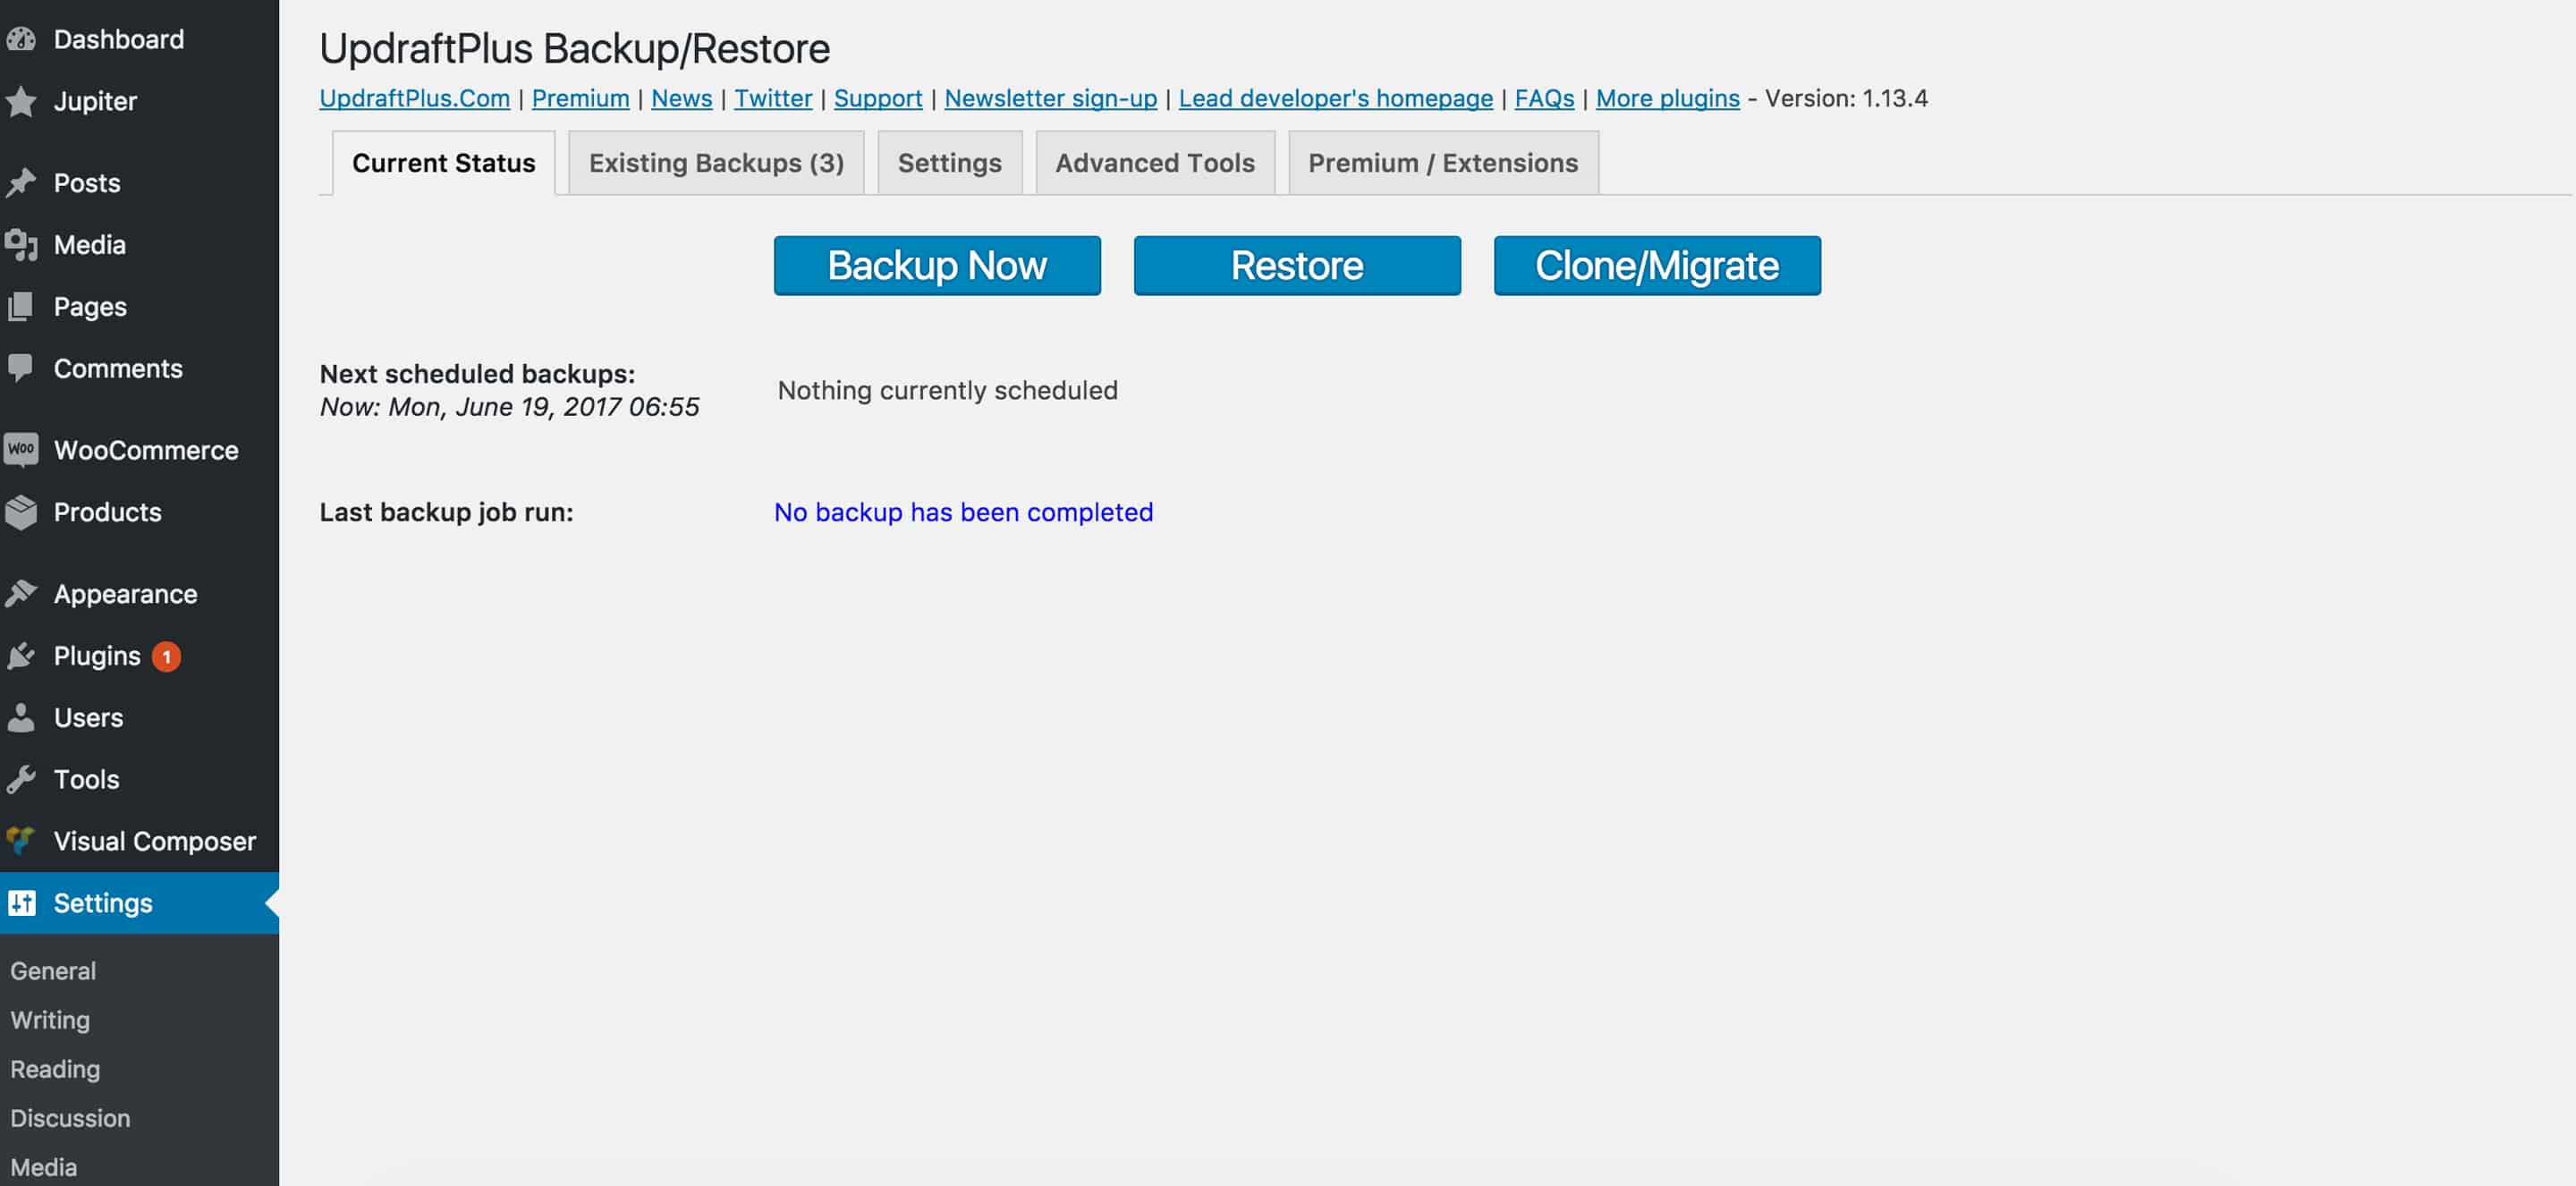The width and height of the screenshot is (2576, 1186).
Task: Open the FAQs link
Action: (1544, 98)
